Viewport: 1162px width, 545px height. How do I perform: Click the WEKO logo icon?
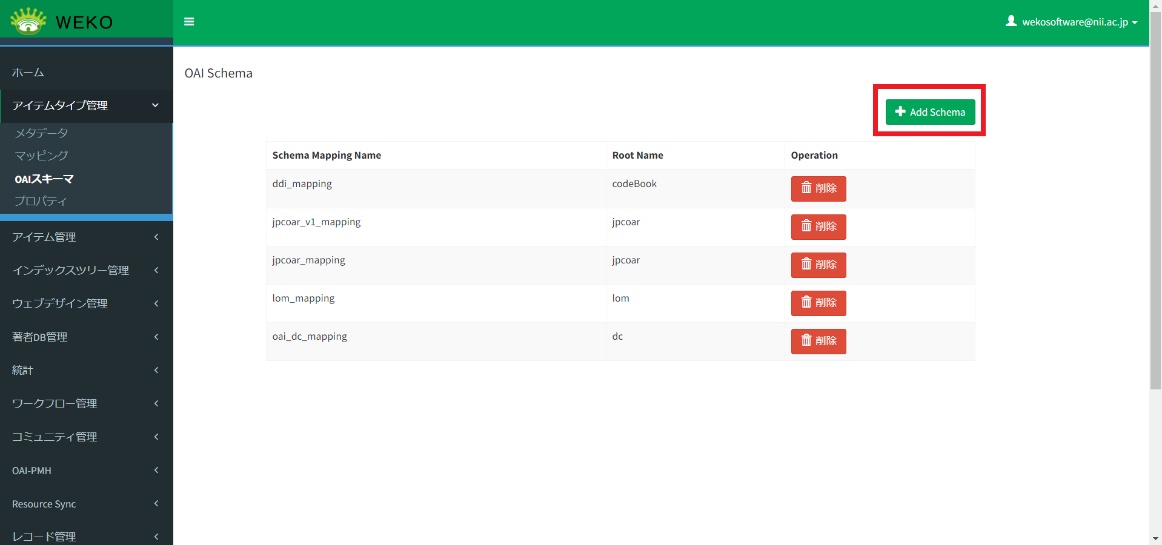28,21
